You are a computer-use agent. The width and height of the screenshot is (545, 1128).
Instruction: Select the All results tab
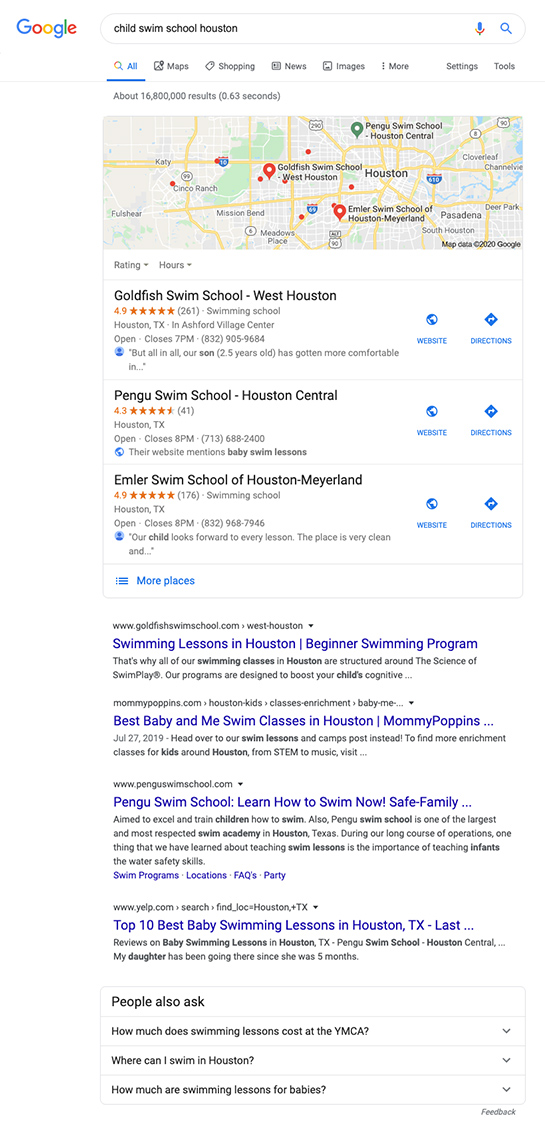[126, 66]
